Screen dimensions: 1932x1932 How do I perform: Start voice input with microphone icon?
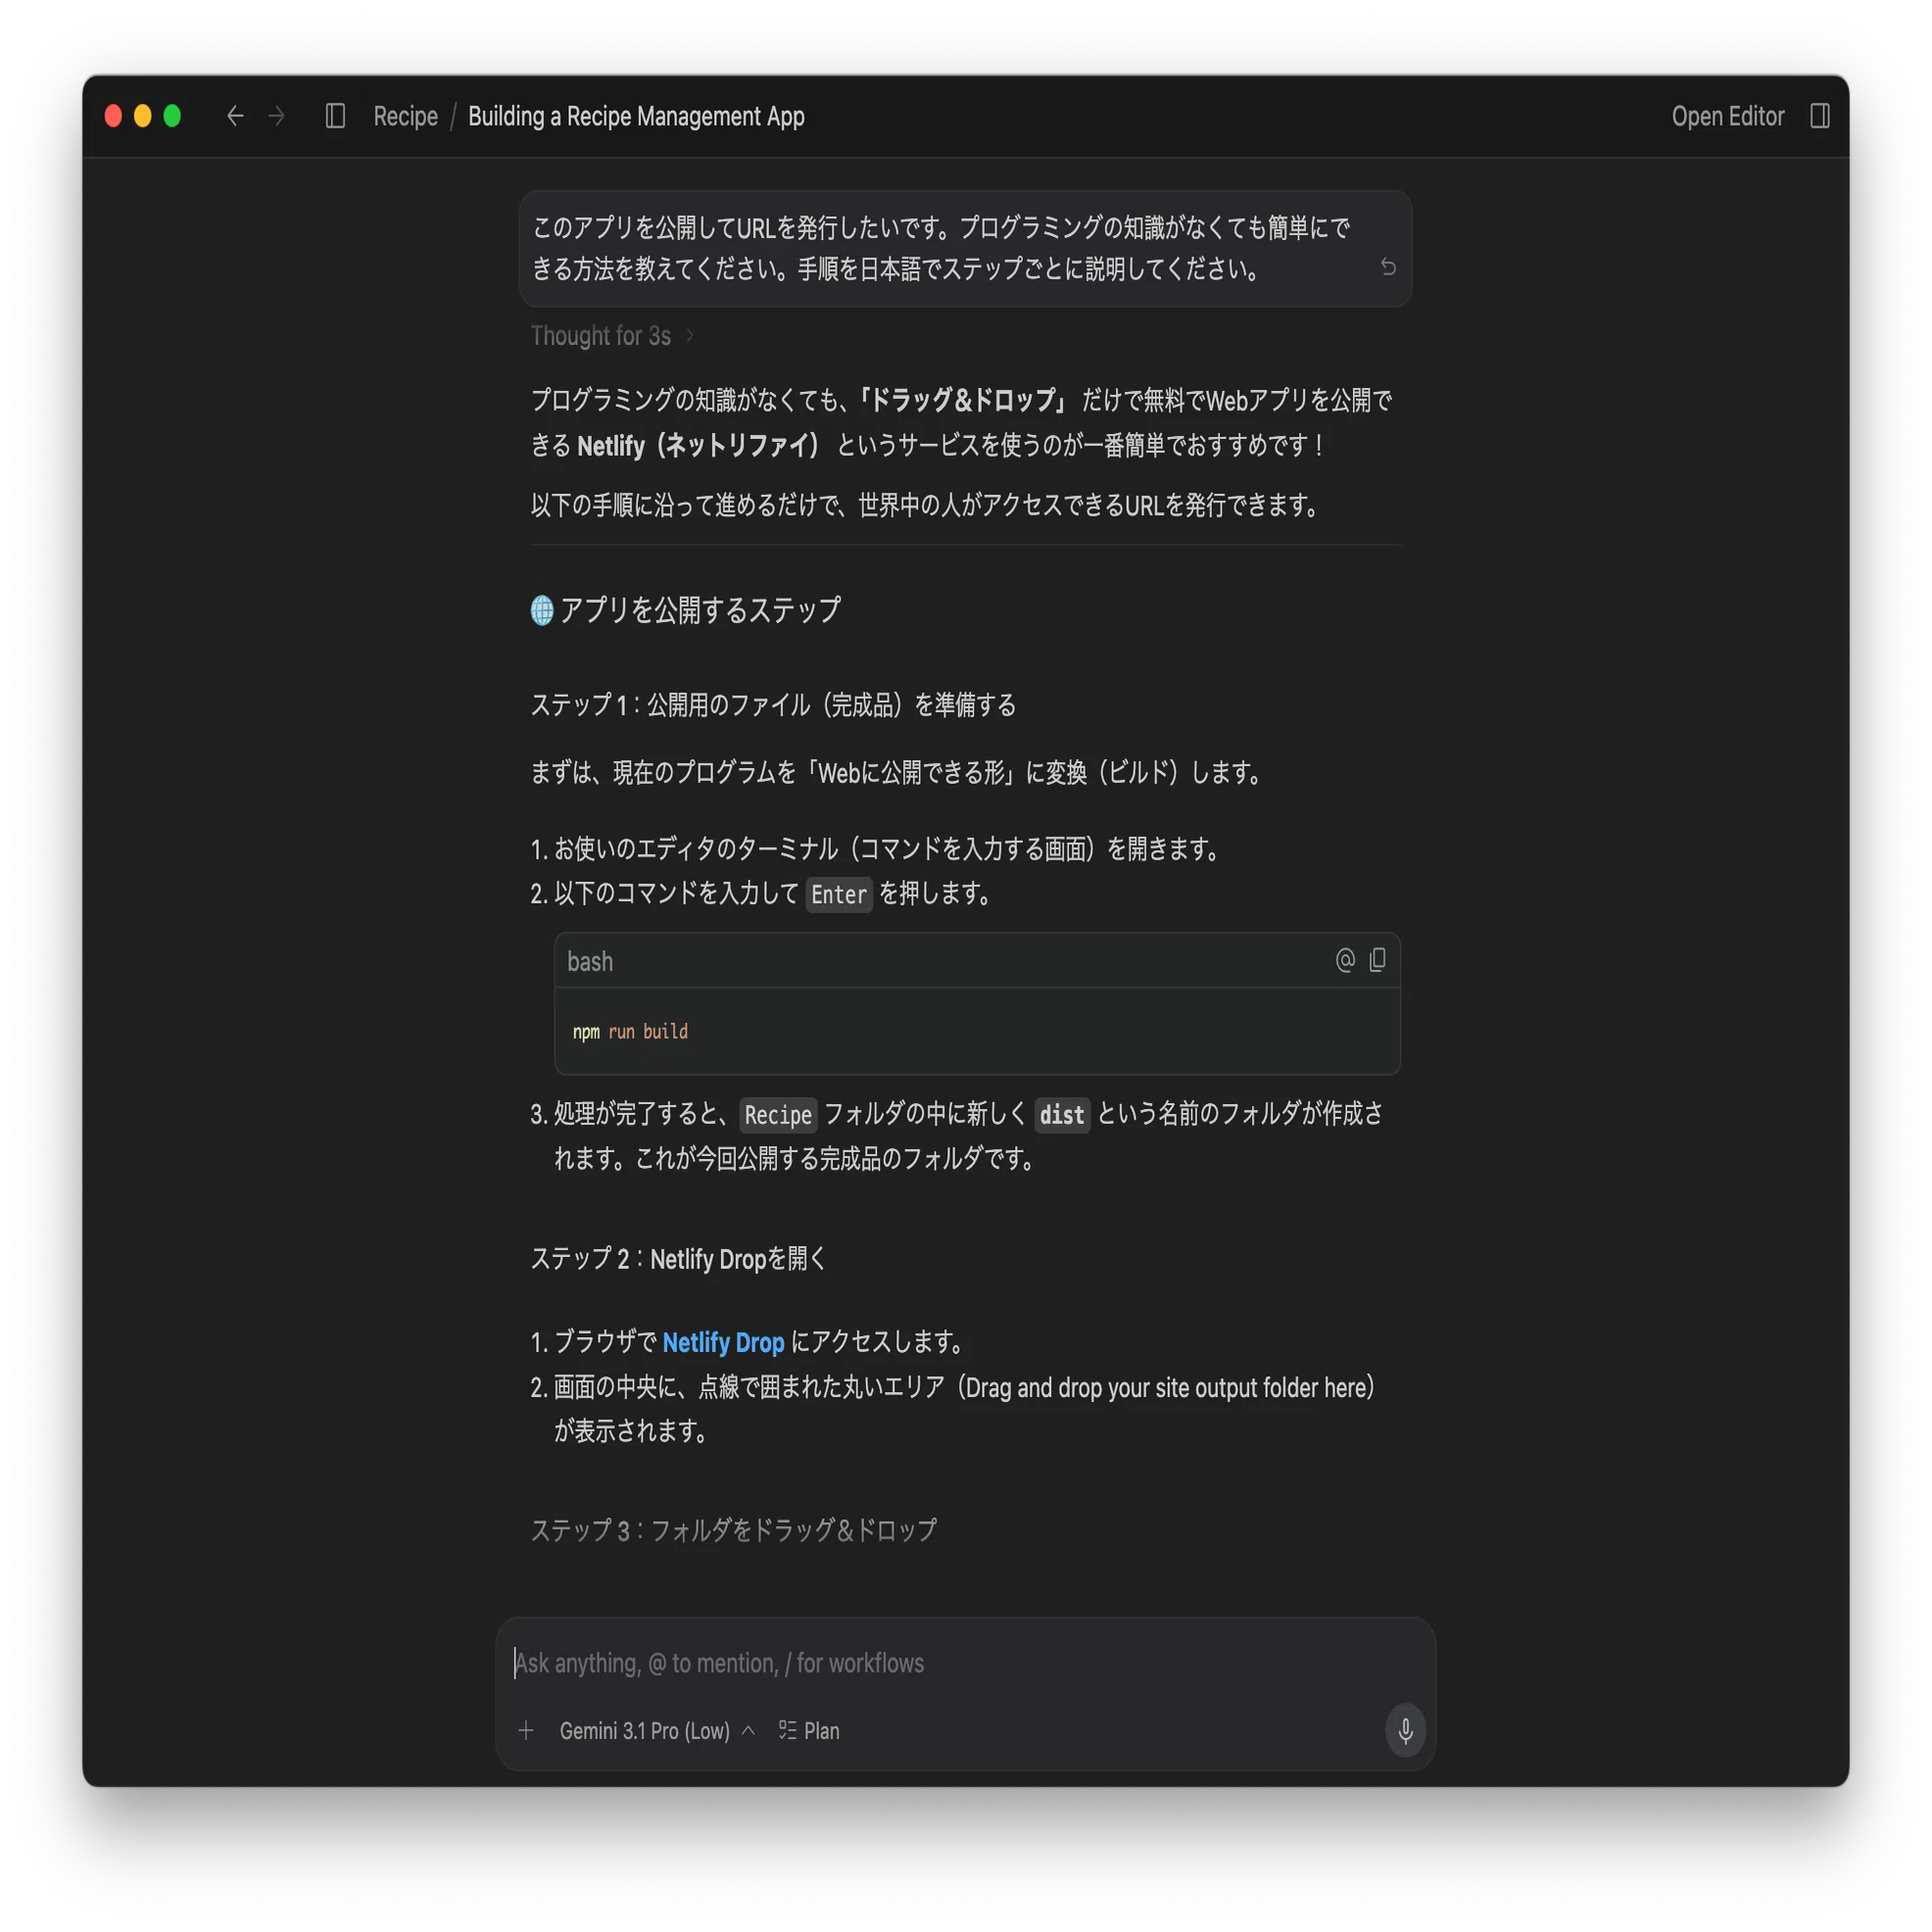pos(1405,1730)
